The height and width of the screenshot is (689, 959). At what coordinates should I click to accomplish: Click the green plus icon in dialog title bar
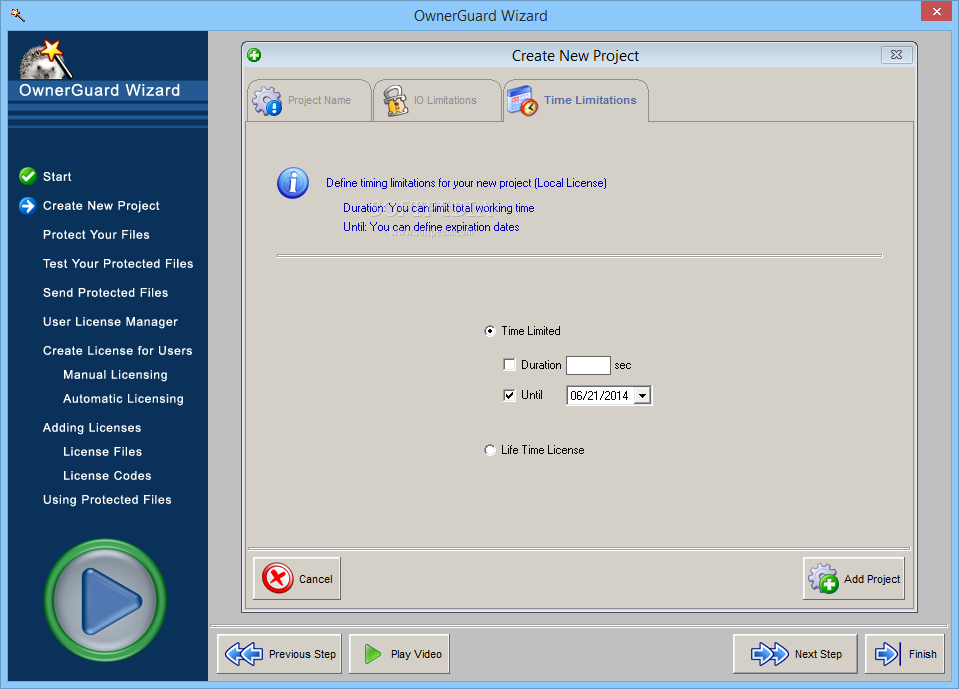[254, 56]
